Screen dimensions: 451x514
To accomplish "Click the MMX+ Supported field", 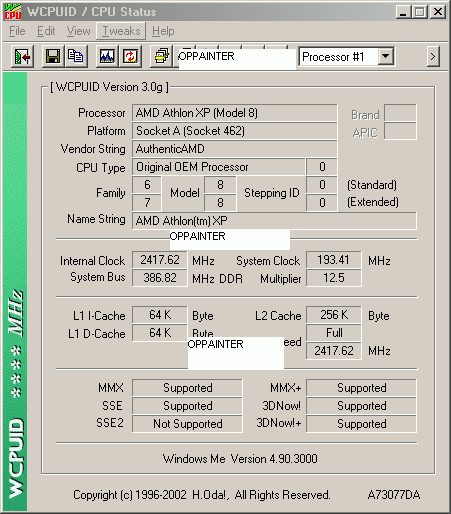I will coord(361,388).
